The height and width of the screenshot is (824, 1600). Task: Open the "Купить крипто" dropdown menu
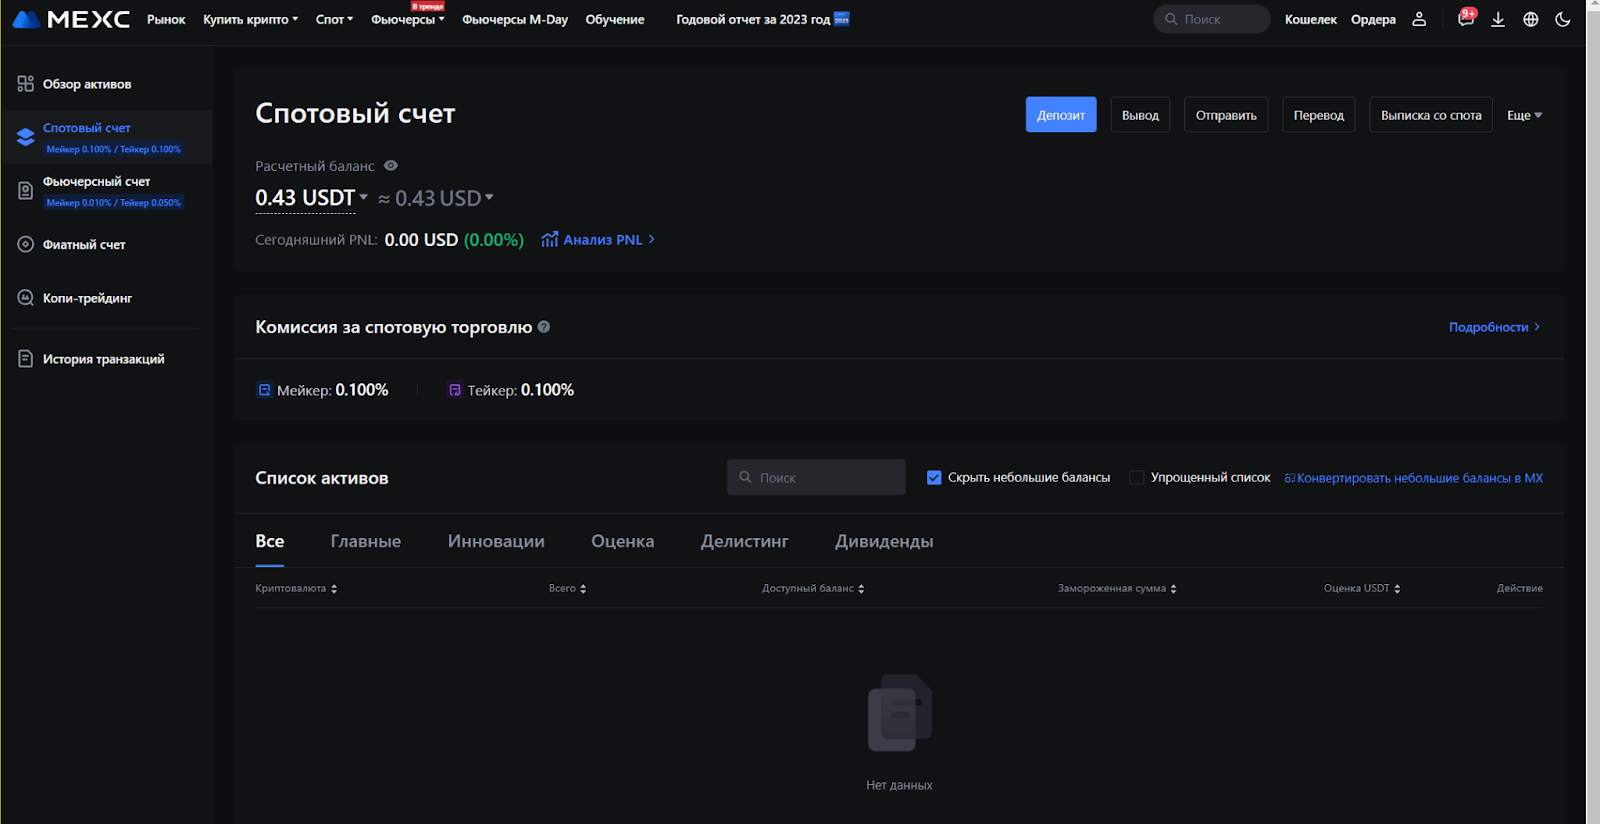tap(250, 19)
